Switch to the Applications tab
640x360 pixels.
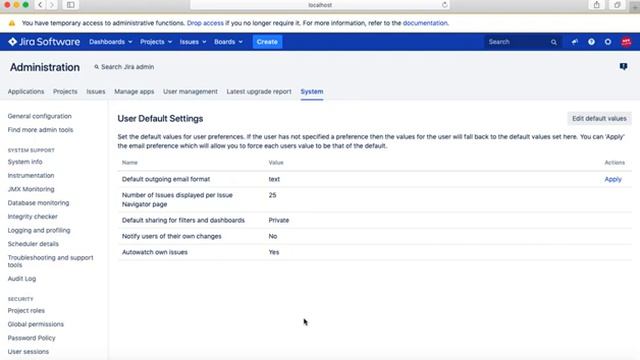coord(26,91)
